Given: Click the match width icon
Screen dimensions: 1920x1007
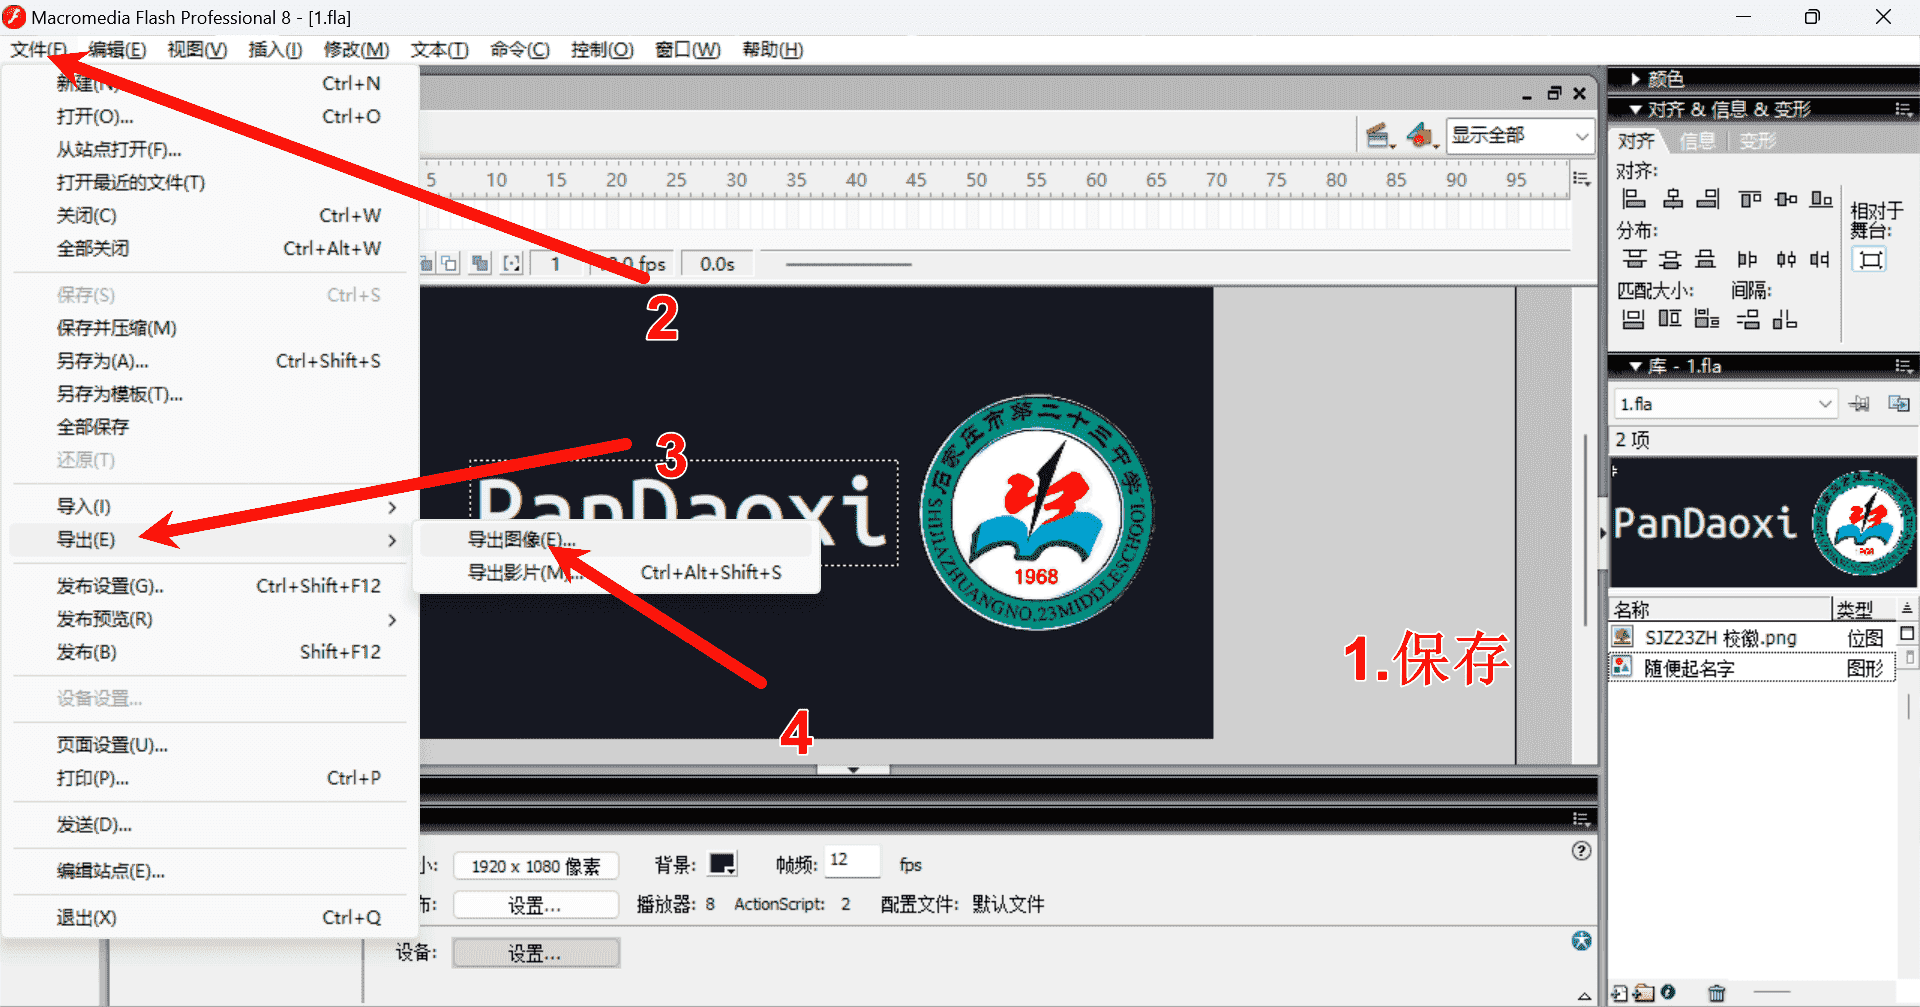Looking at the screenshot, I should pyautogui.click(x=1633, y=319).
